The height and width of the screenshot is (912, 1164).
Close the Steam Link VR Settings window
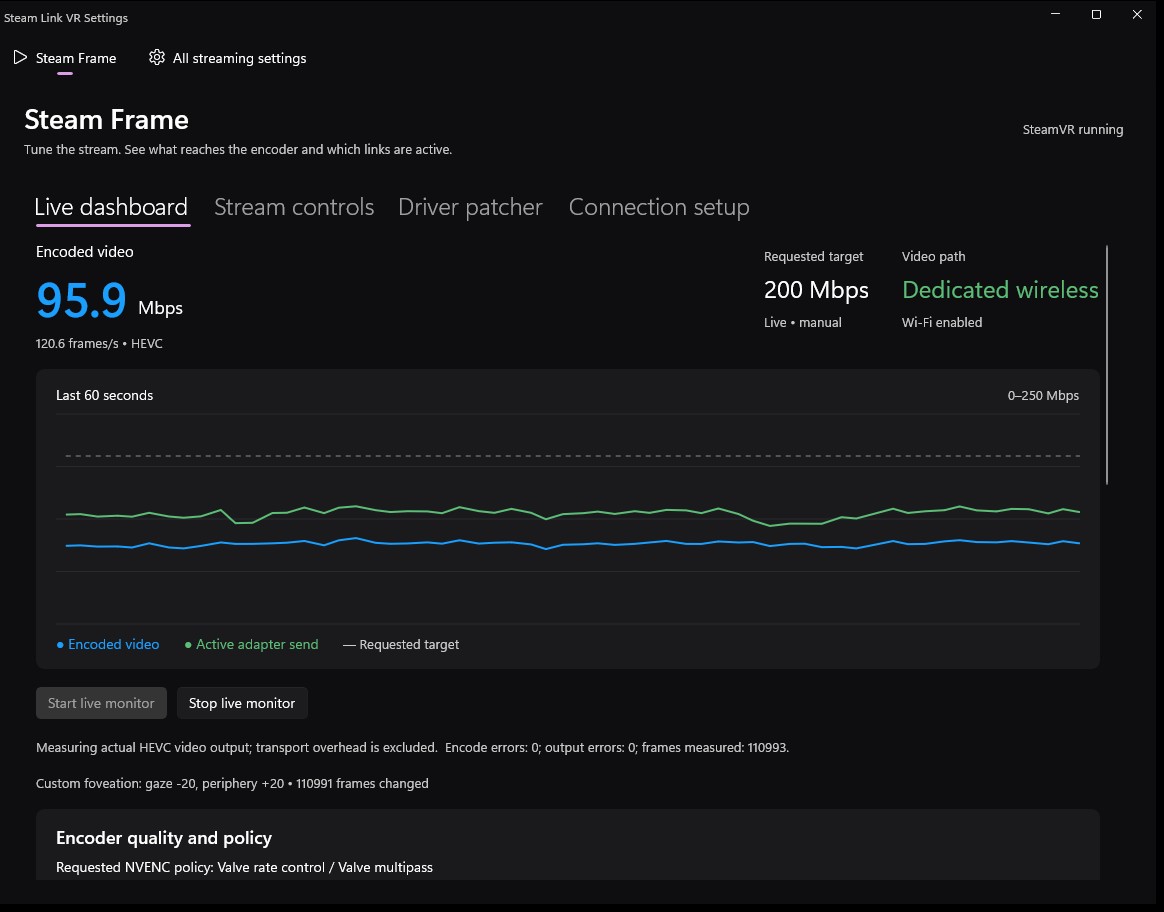click(x=1137, y=14)
